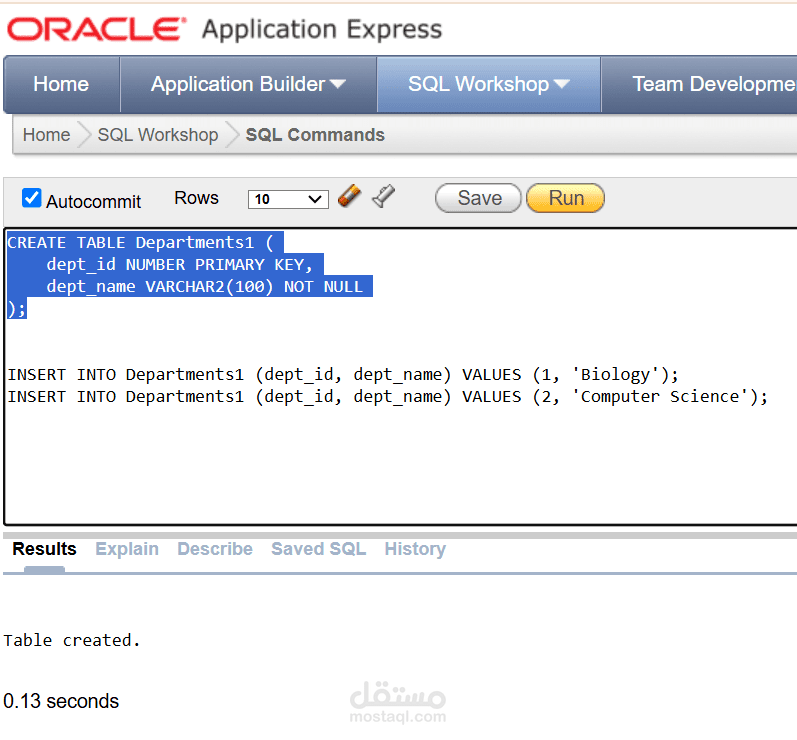The image size is (797, 740).
Task: Open the Home navigation tab
Action: (x=61, y=84)
